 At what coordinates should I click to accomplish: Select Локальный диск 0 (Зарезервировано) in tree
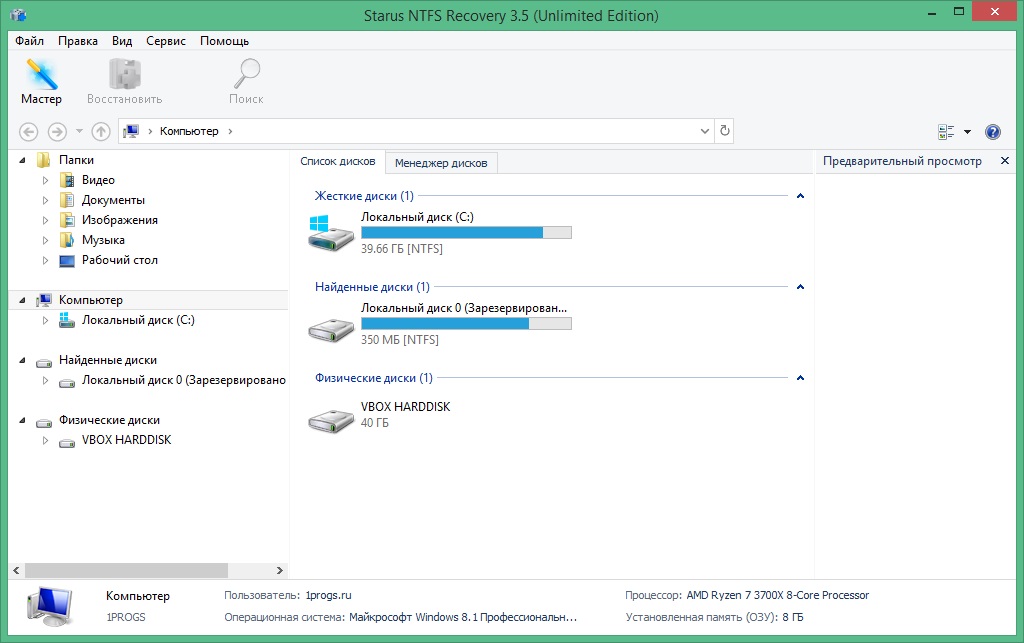click(x=184, y=380)
